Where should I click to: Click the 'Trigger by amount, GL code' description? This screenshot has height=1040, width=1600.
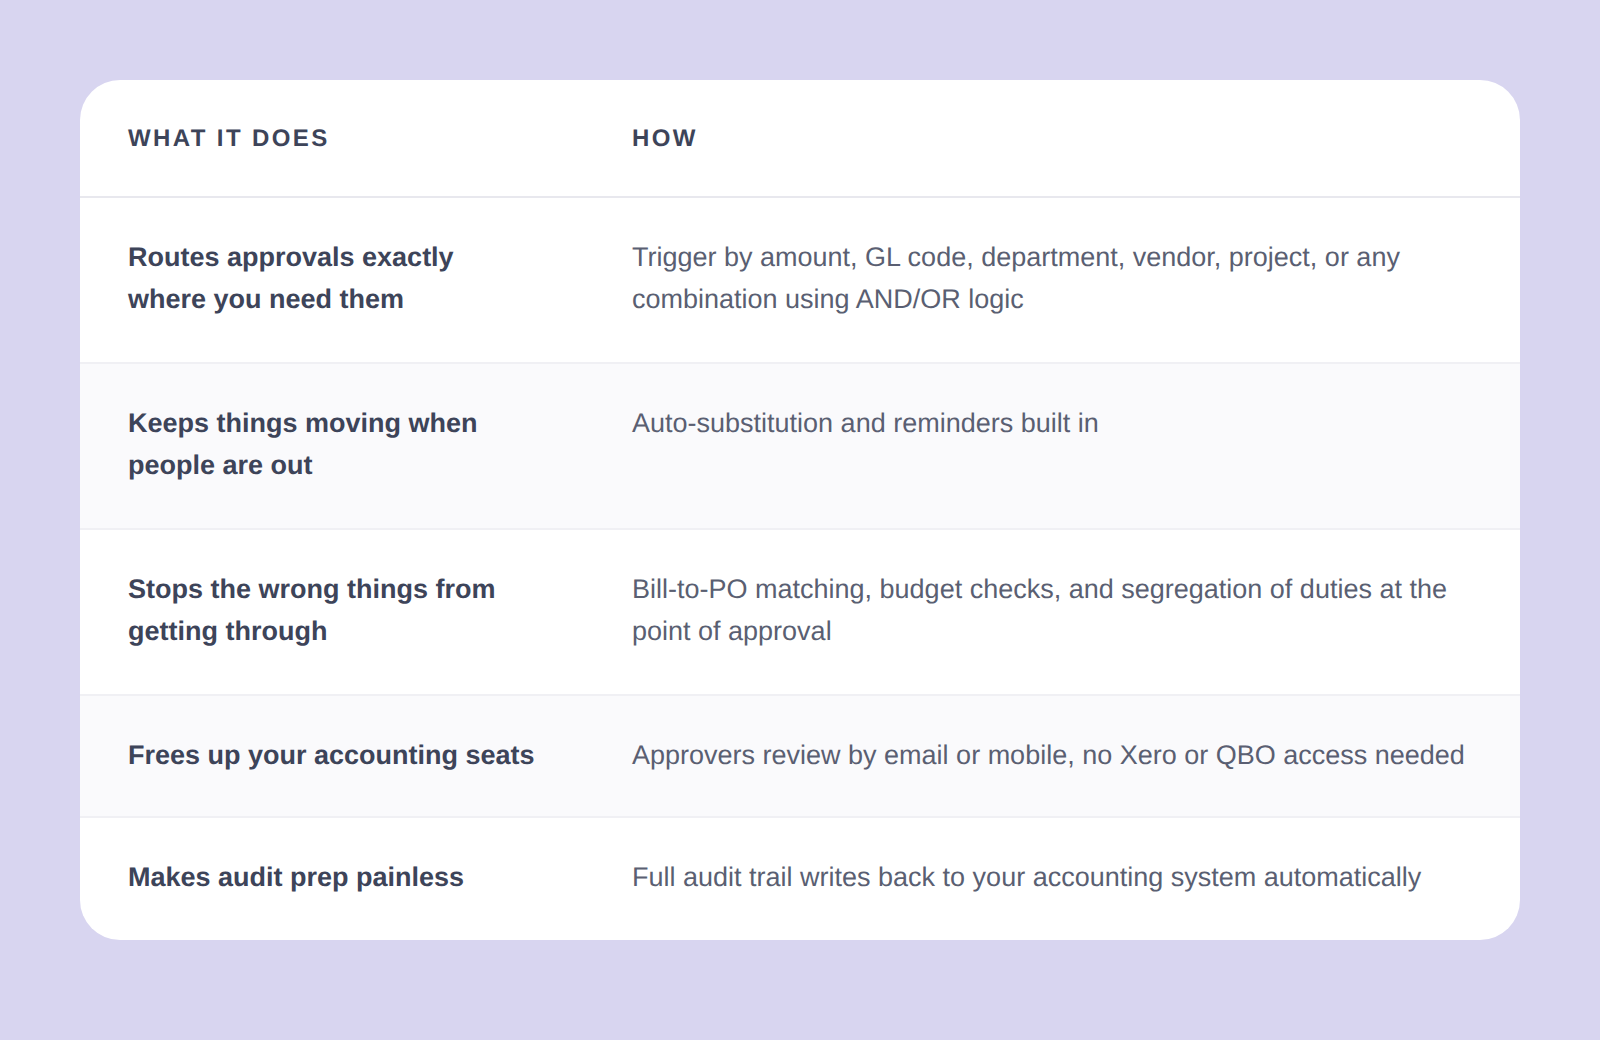[x=1016, y=278]
